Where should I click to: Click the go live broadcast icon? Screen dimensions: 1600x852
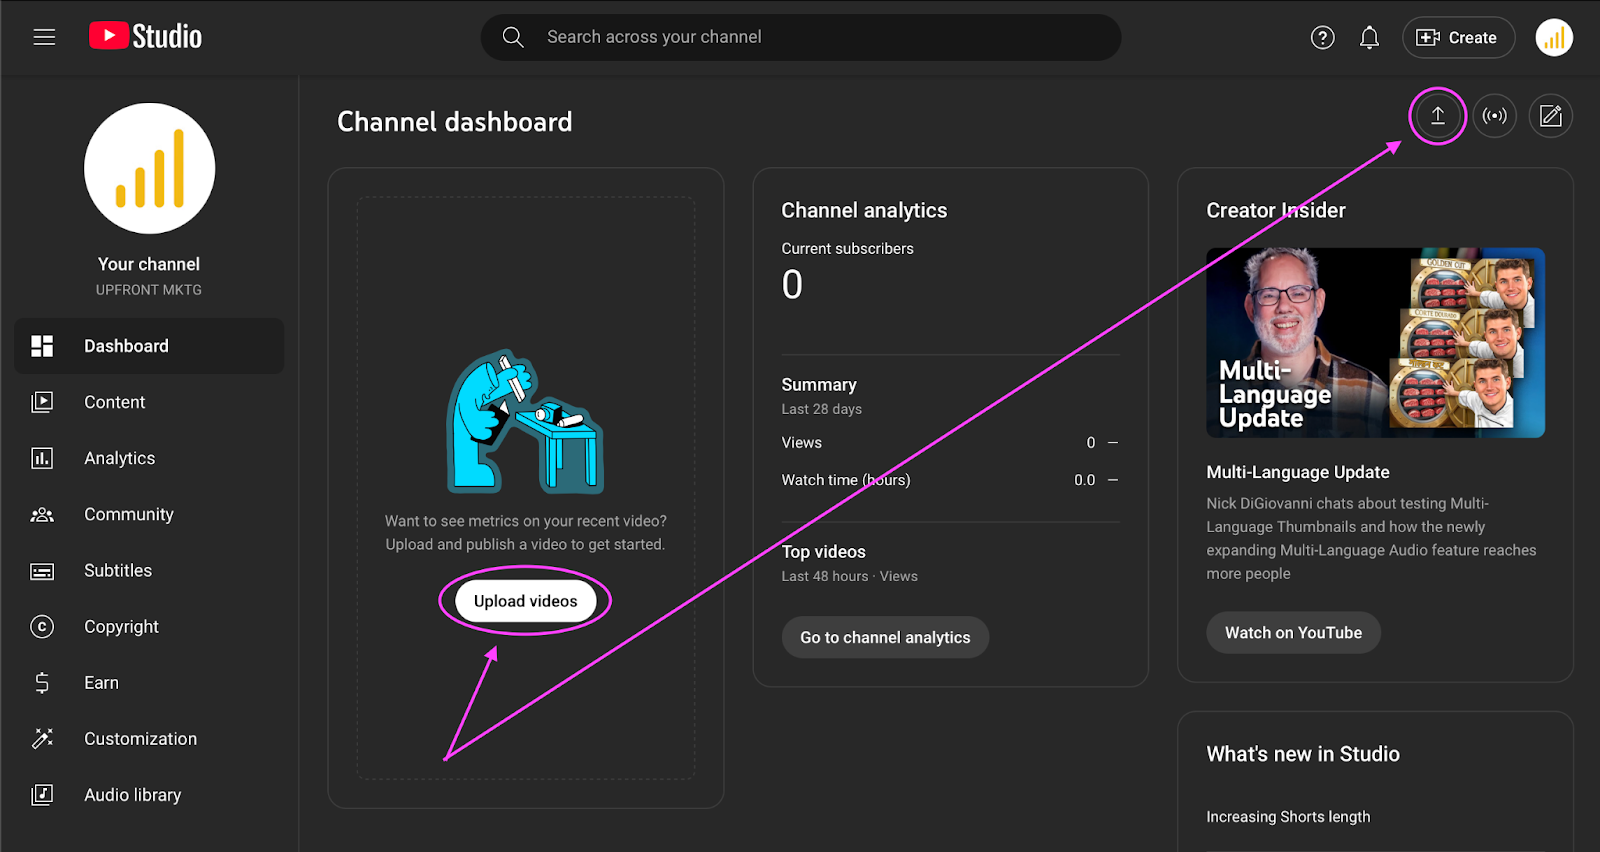1494,116
